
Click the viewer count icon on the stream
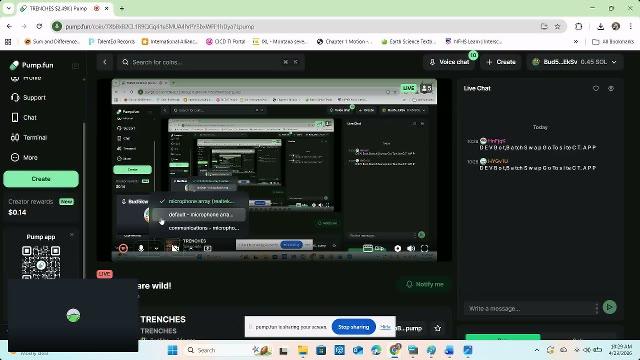[426, 88]
